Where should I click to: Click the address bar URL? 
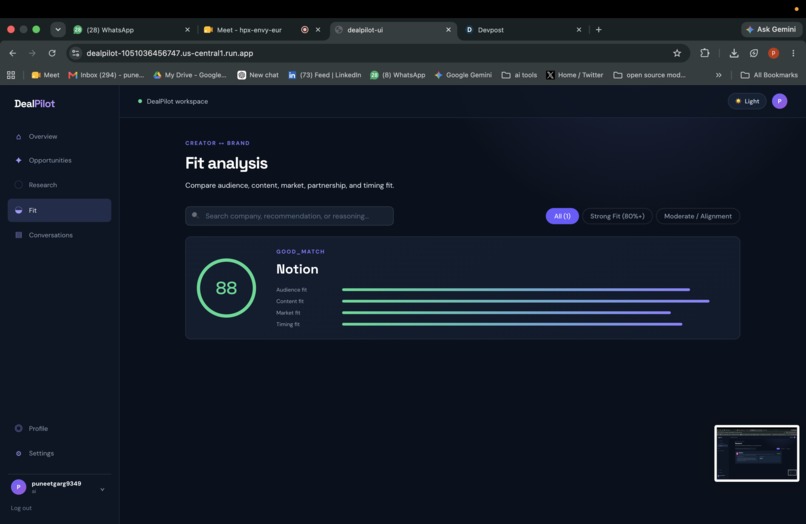click(170, 53)
